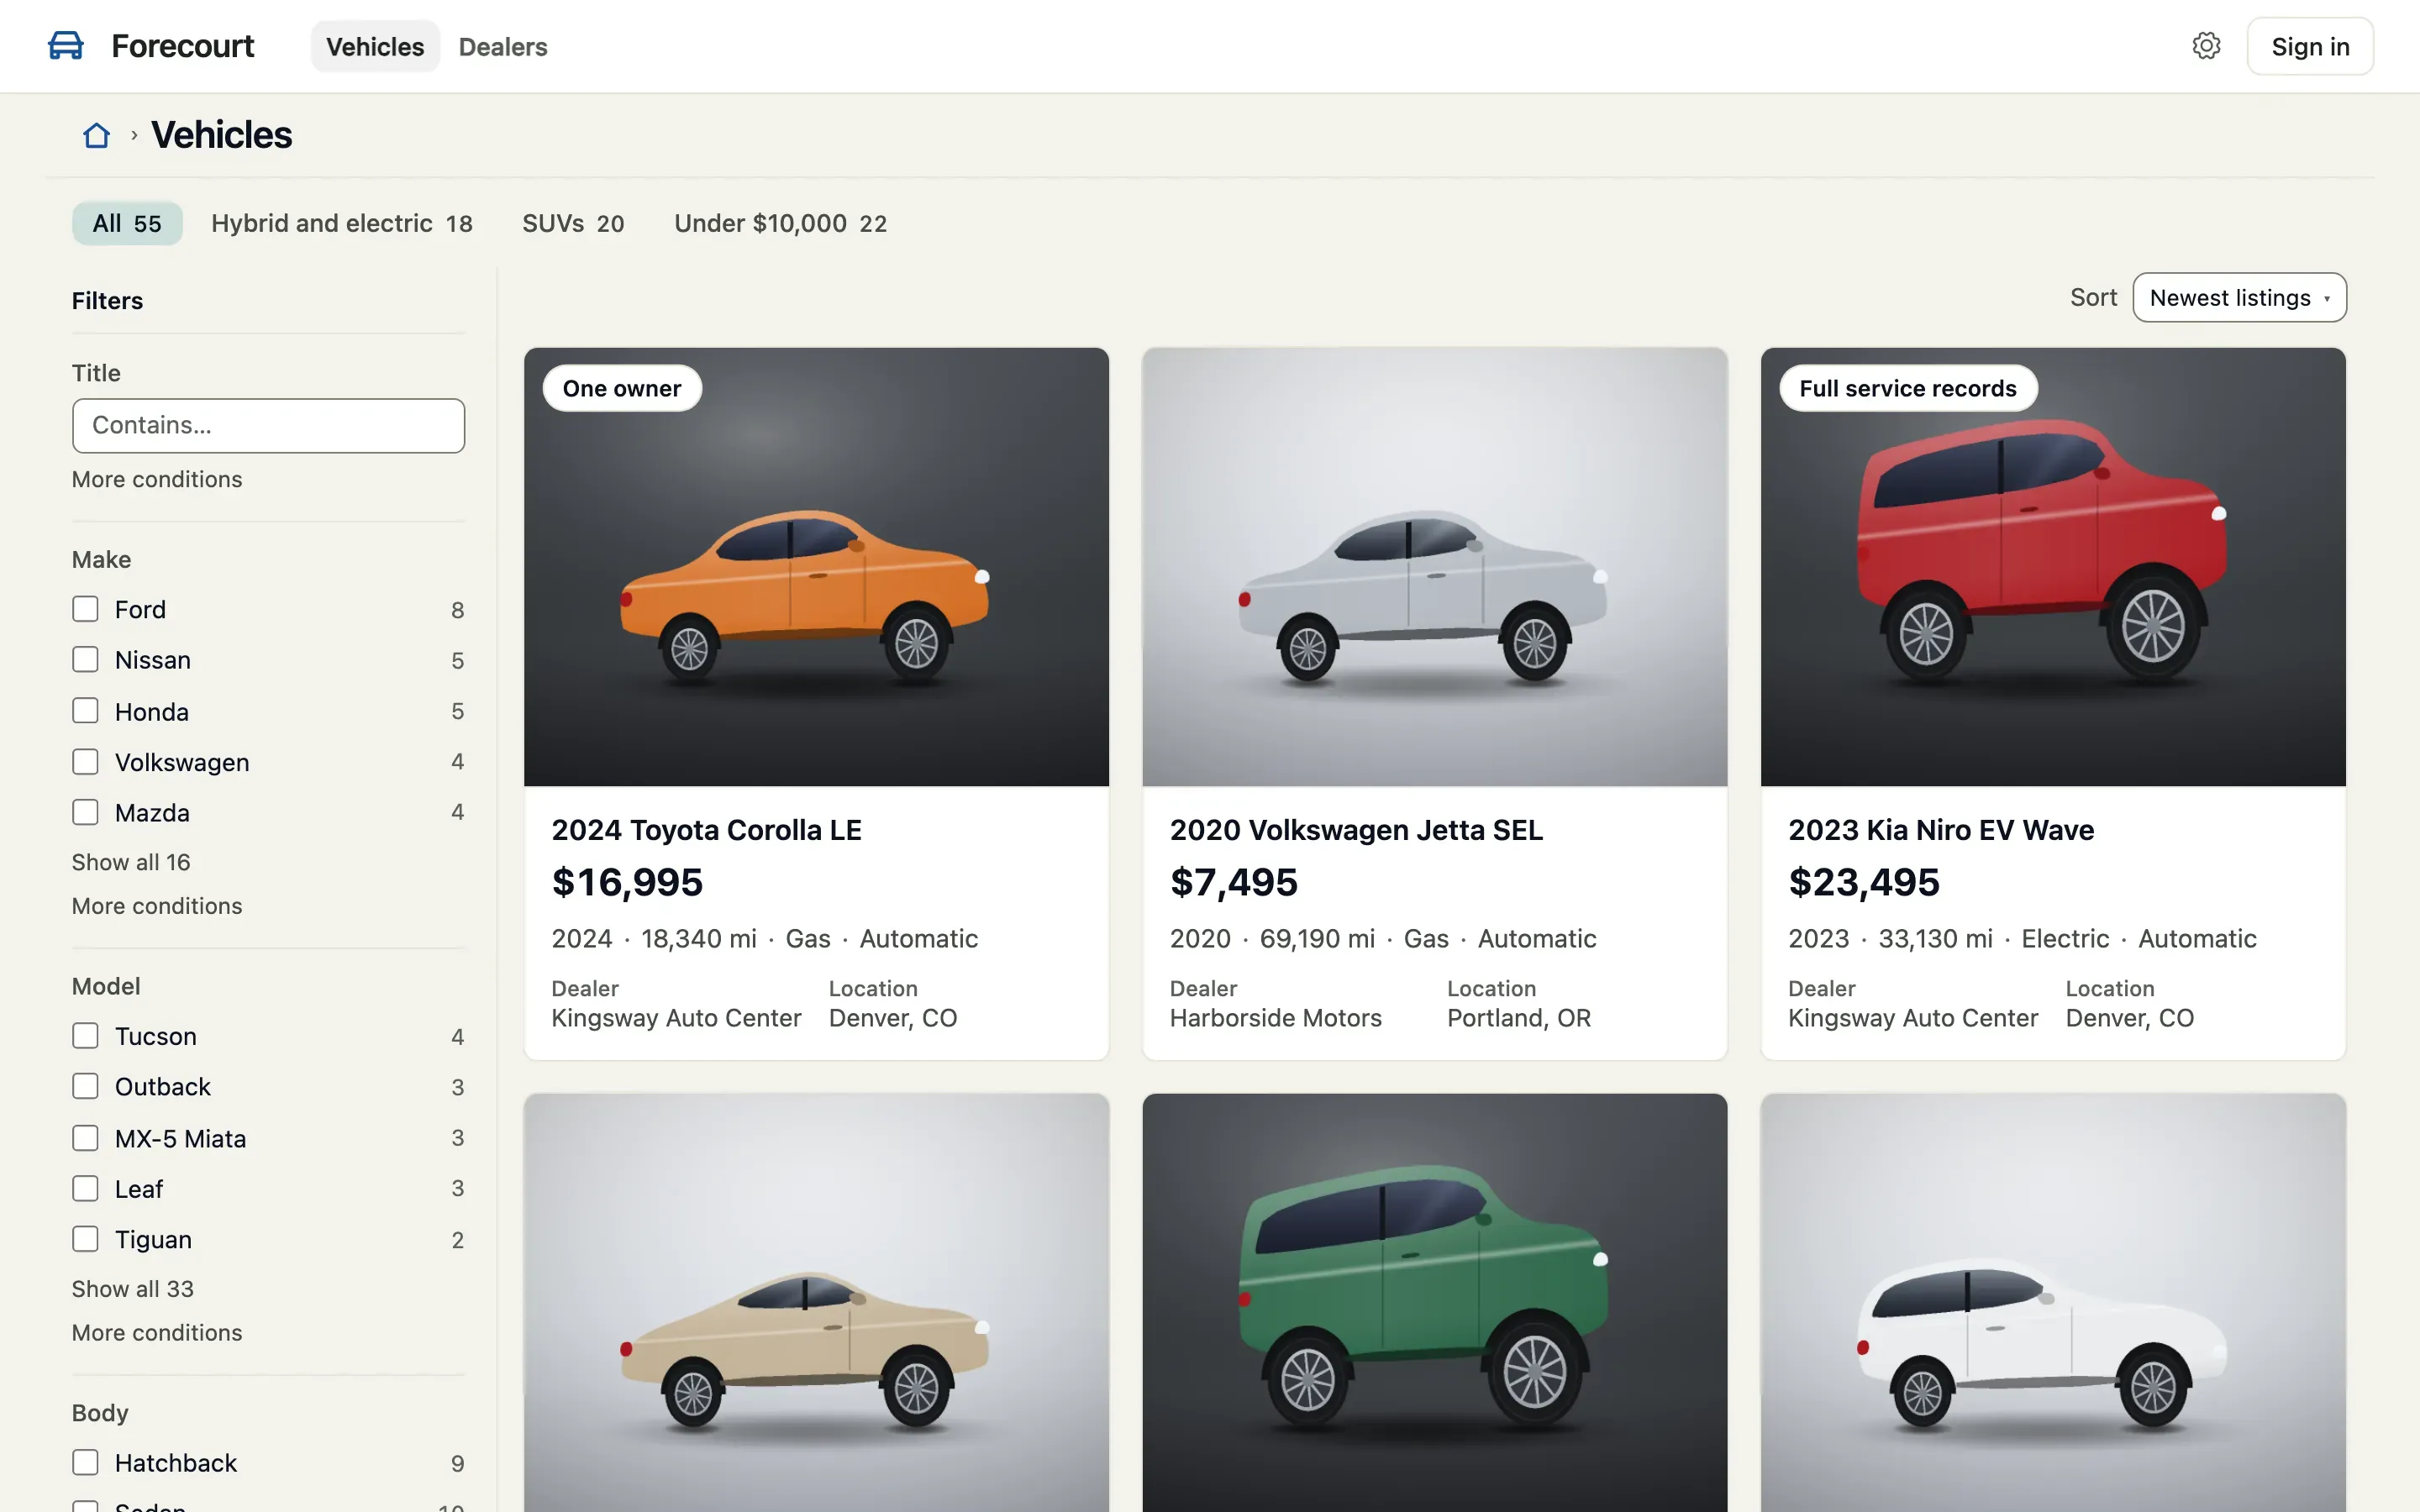Enable the Leaf model checkbox
The image size is (2420, 1512).
pyautogui.click(x=85, y=1188)
